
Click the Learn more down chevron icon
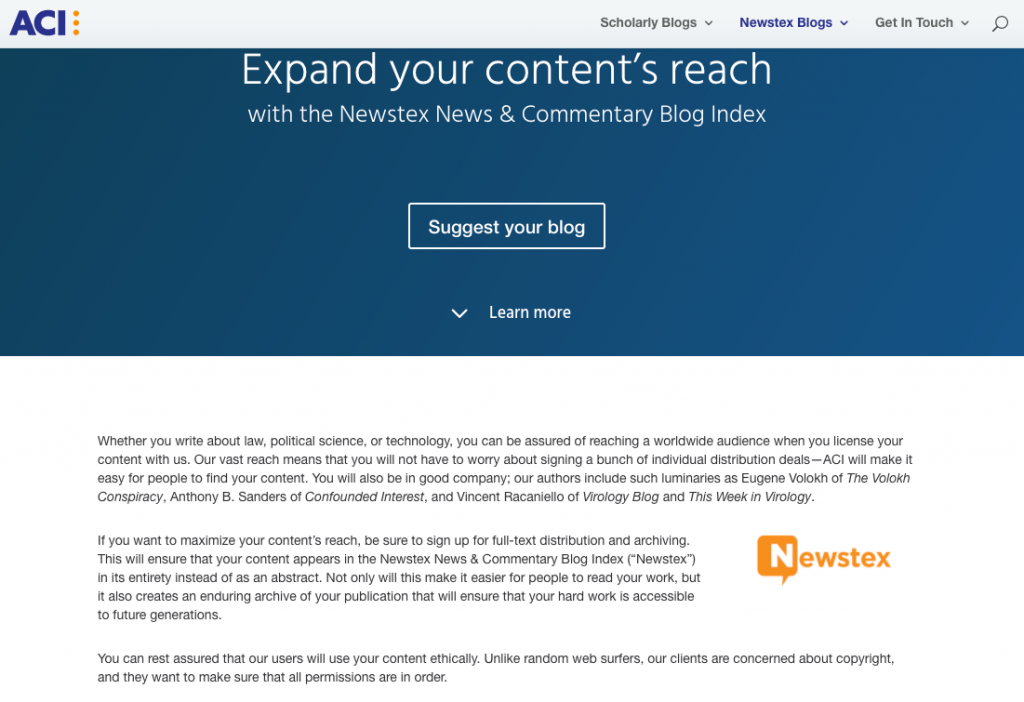460,313
